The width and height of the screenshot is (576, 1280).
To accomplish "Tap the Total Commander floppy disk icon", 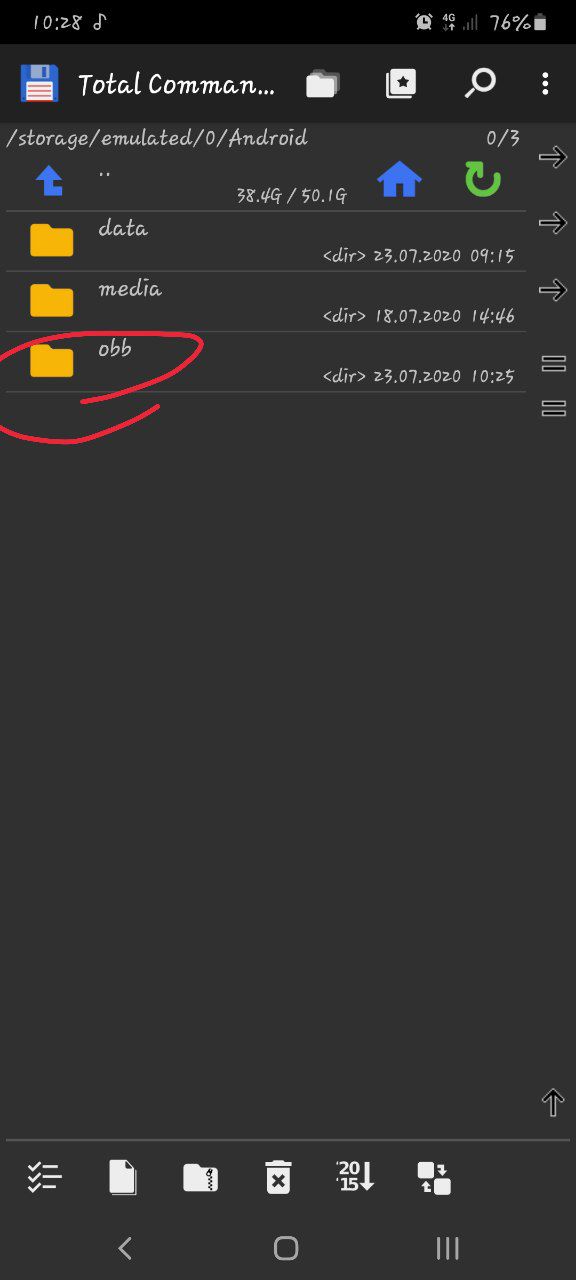I will pos(40,84).
